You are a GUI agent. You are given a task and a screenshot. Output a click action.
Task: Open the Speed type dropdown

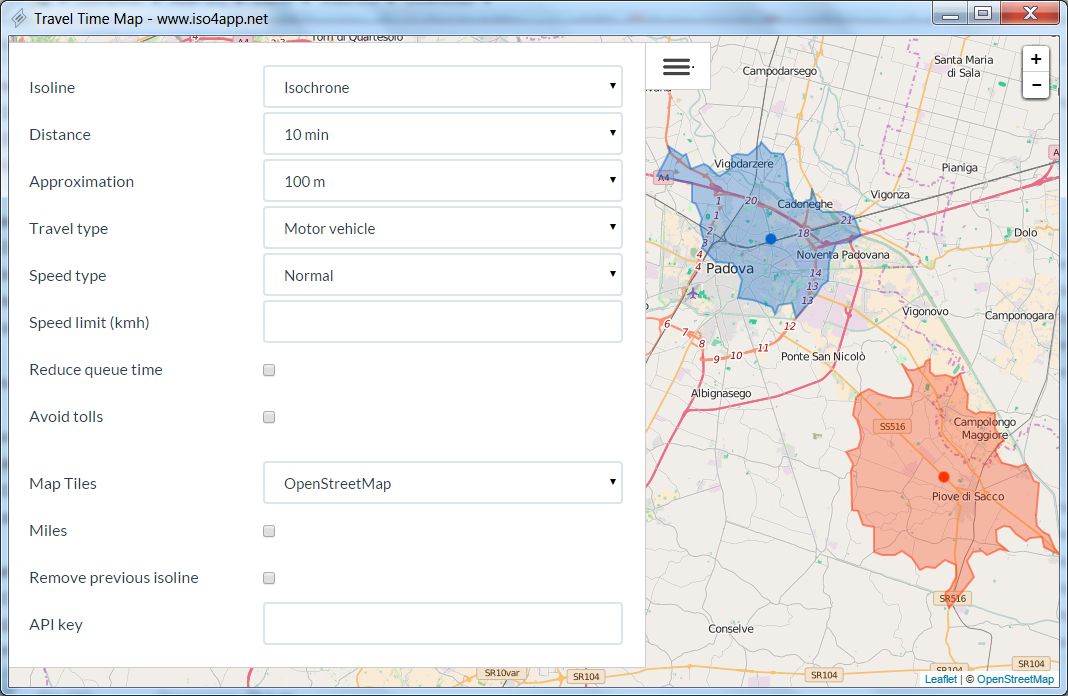443,274
